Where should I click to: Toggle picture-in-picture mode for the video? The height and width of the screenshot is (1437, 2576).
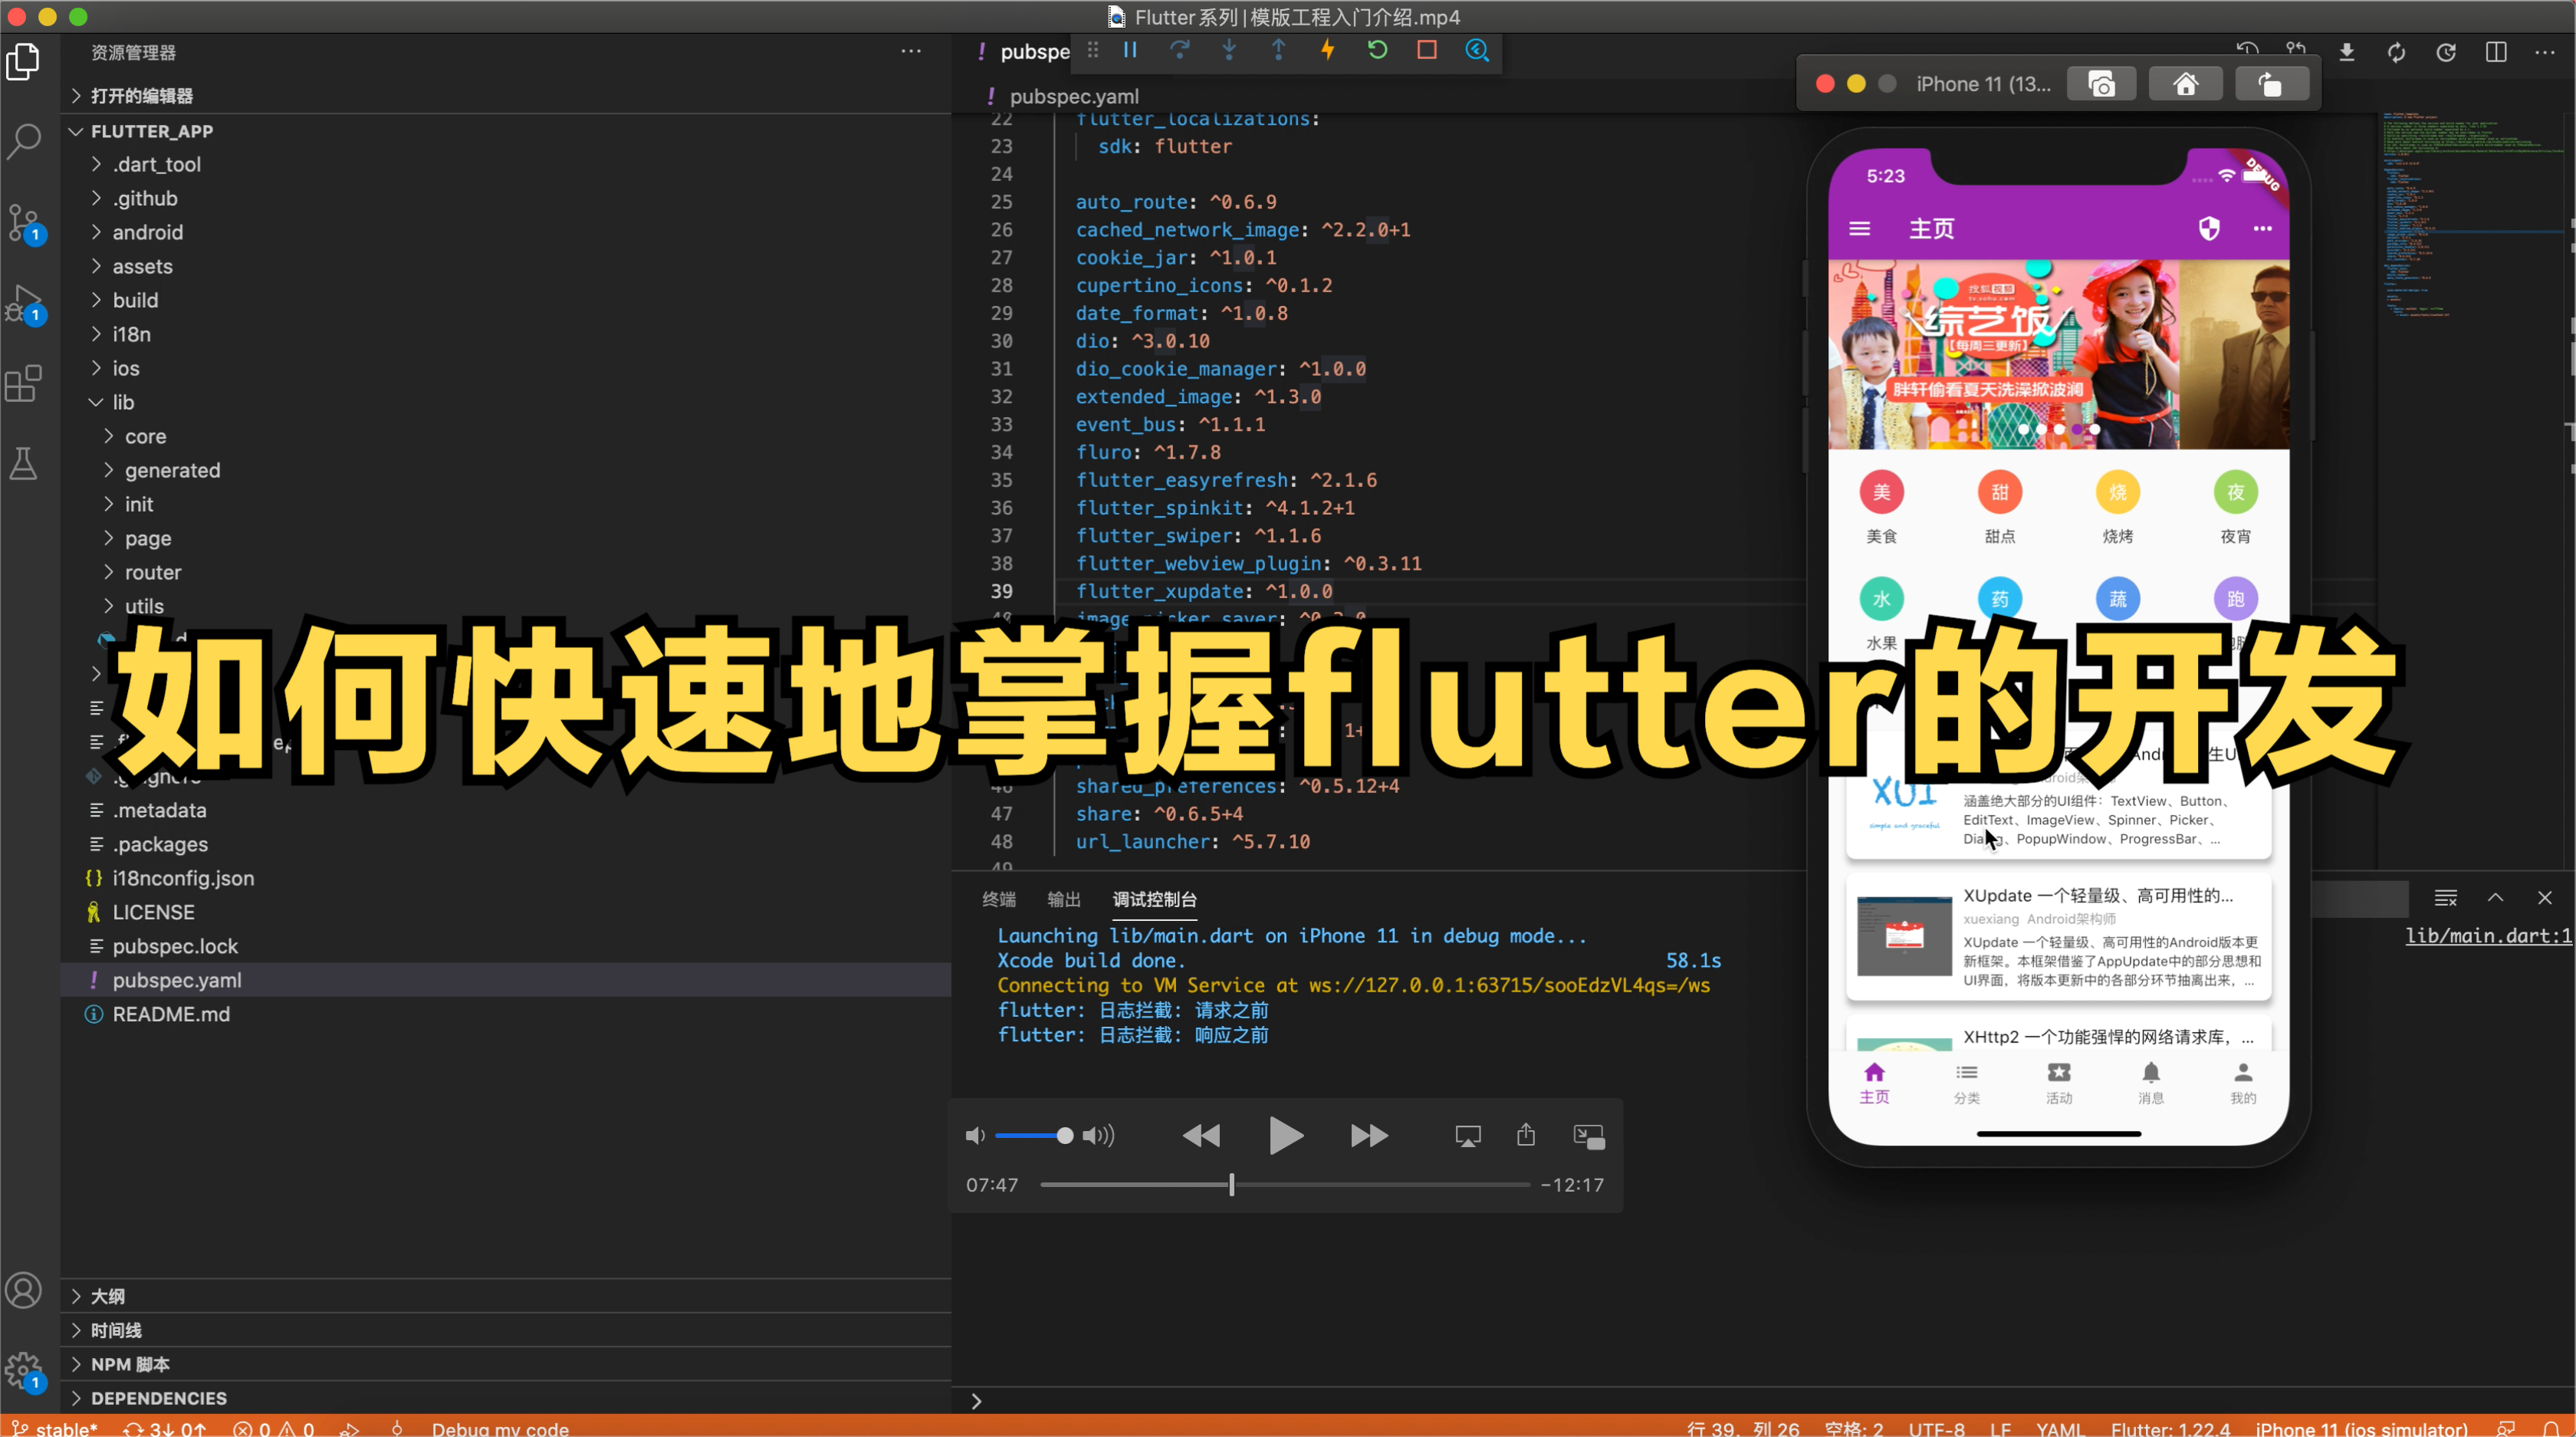coord(1589,1135)
